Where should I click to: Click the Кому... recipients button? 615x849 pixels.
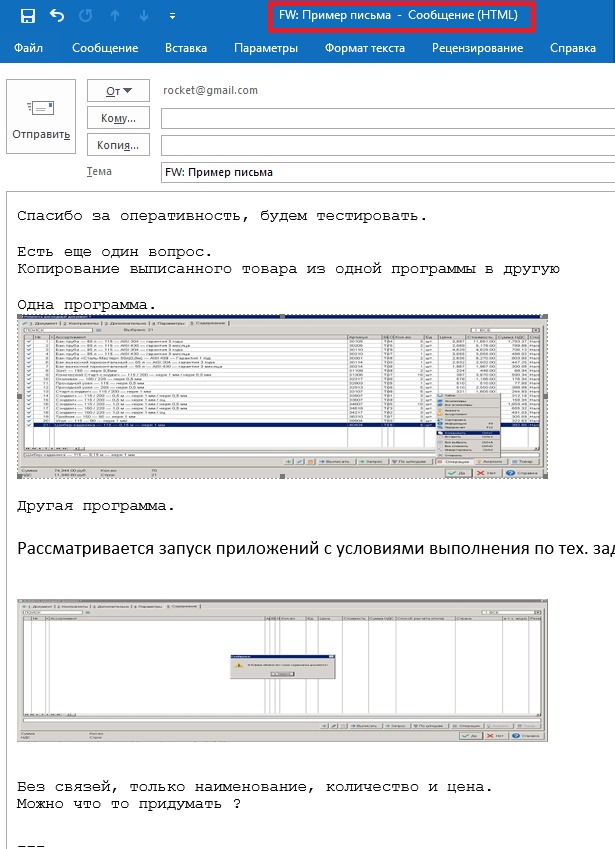pyautogui.click(x=118, y=118)
